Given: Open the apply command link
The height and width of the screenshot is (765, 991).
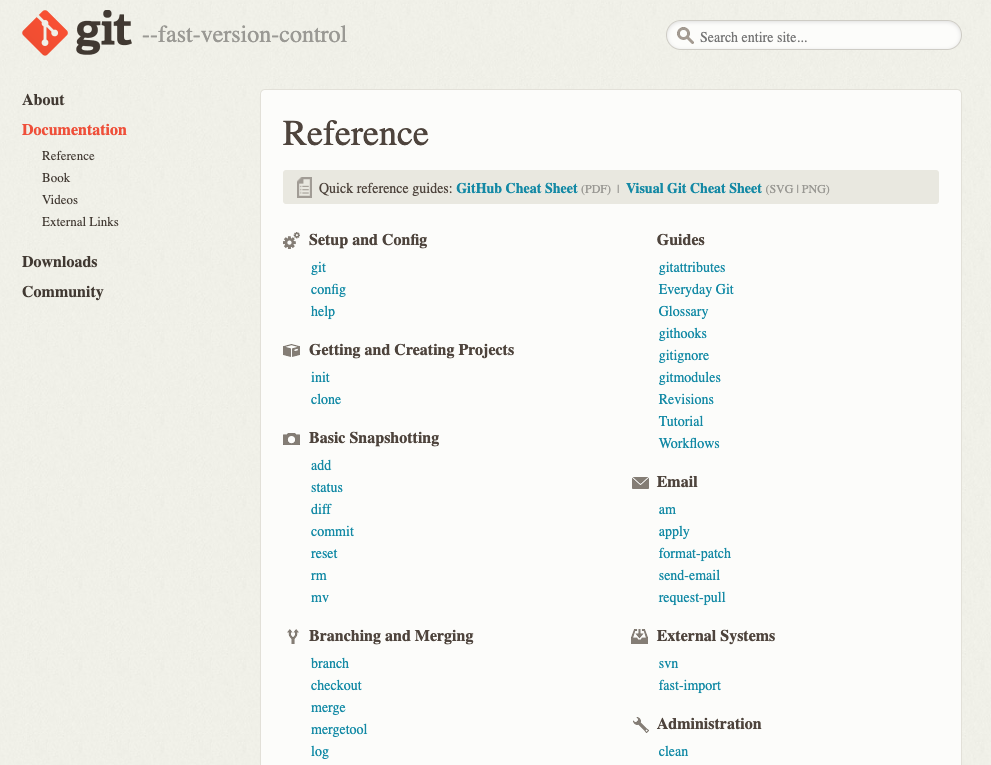Looking at the screenshot, I should (674, 532).
